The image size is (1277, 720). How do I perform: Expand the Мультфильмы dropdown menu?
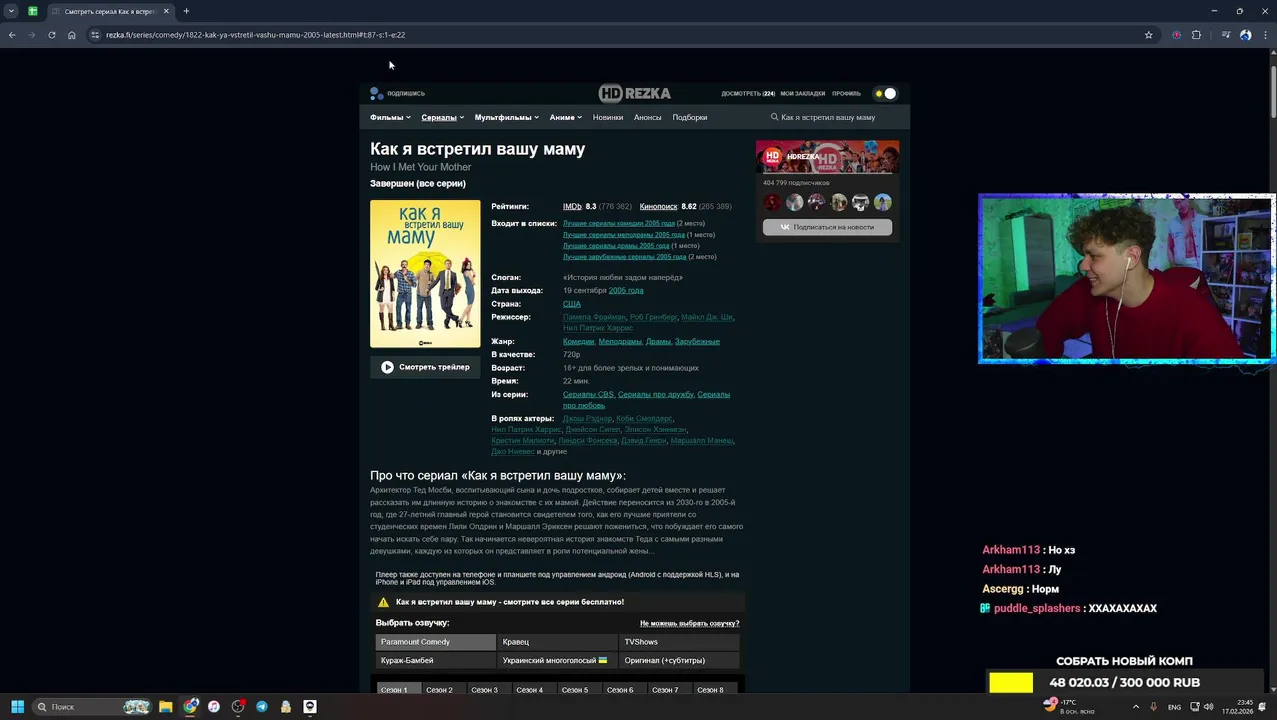(x=506, y=117)
